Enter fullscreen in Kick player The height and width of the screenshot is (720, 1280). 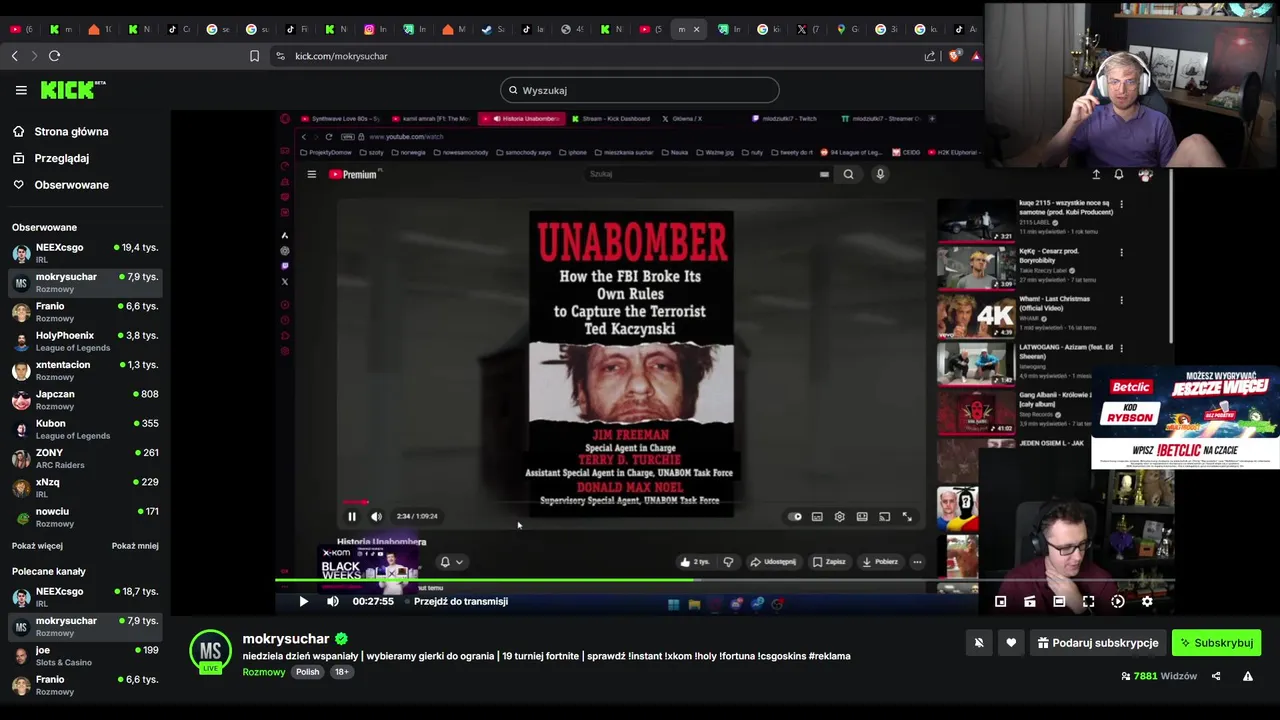click(1088, 601)
